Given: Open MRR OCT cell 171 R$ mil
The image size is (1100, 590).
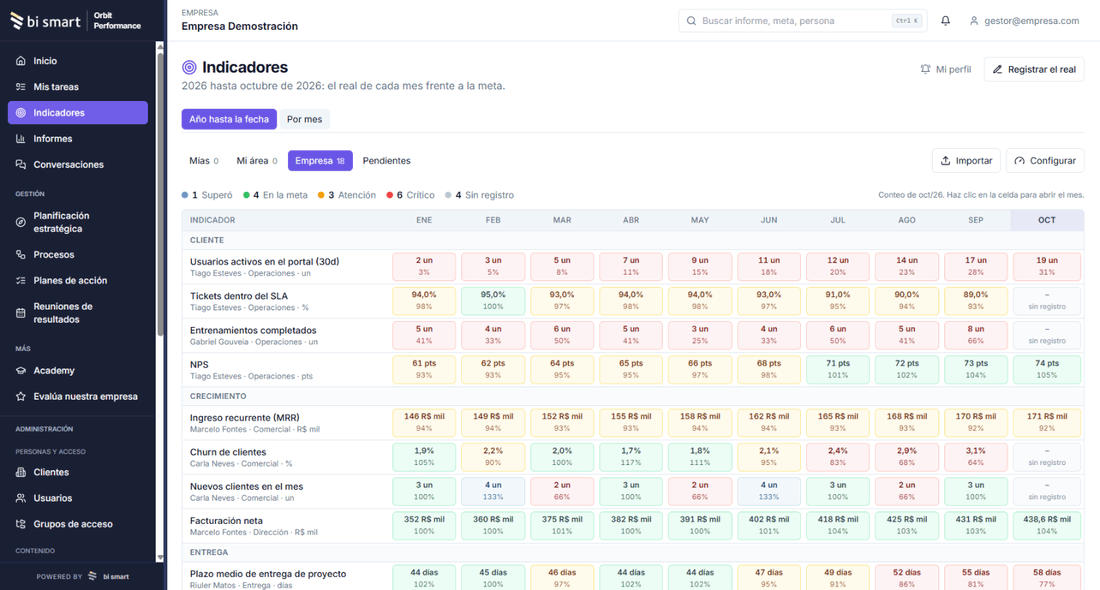Looking at the screenshot, I should pyautogui.click(x=1047, y=422).
